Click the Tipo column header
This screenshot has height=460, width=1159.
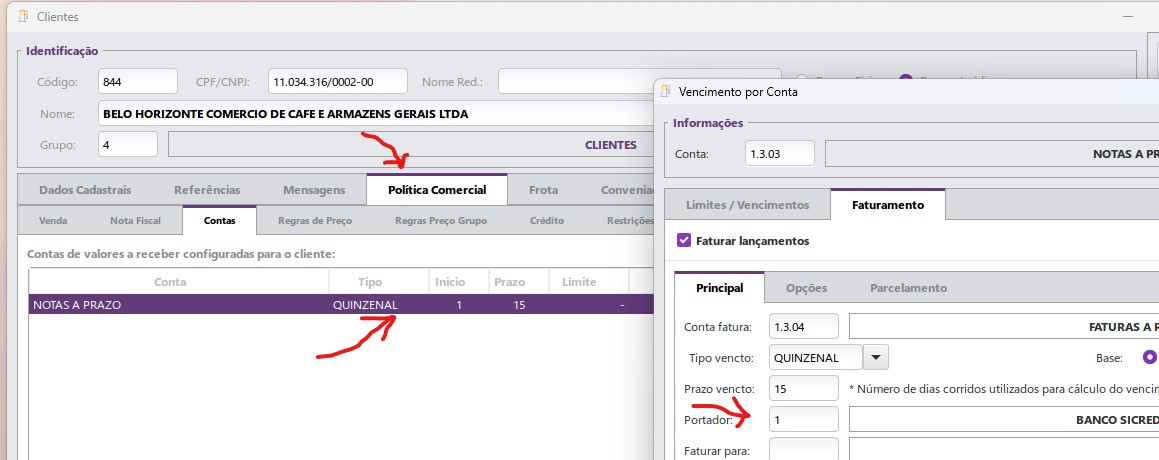[369, 283]
